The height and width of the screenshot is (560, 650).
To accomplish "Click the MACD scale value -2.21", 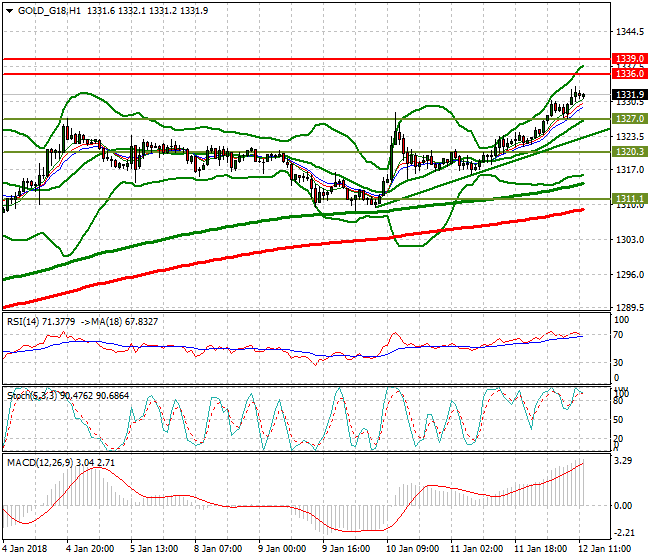I will click(623, 533).
